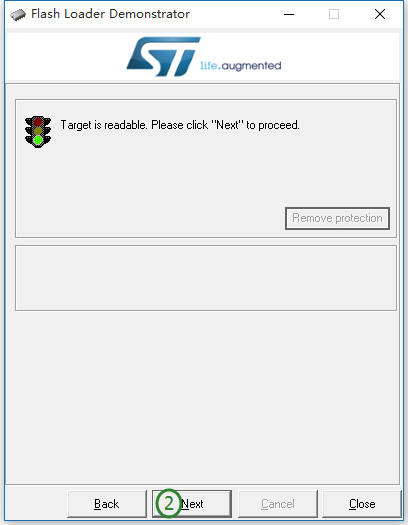Click the yellow light of traffic signal

38,131
